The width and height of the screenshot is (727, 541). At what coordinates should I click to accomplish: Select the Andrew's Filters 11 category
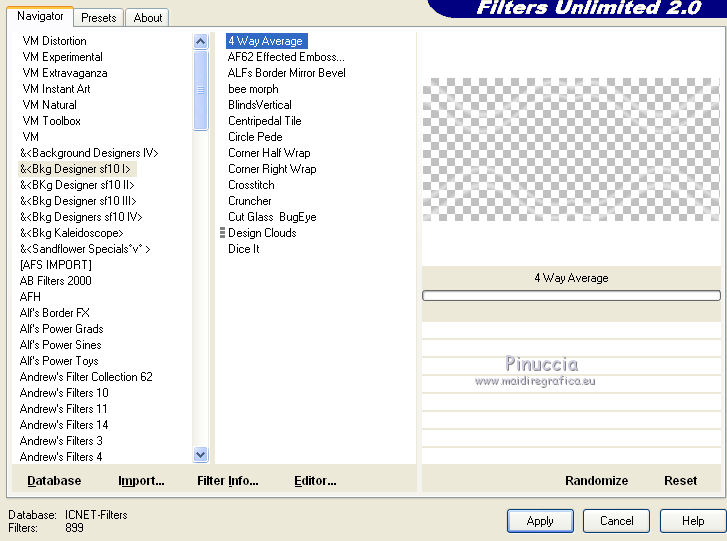click(64, 409)
